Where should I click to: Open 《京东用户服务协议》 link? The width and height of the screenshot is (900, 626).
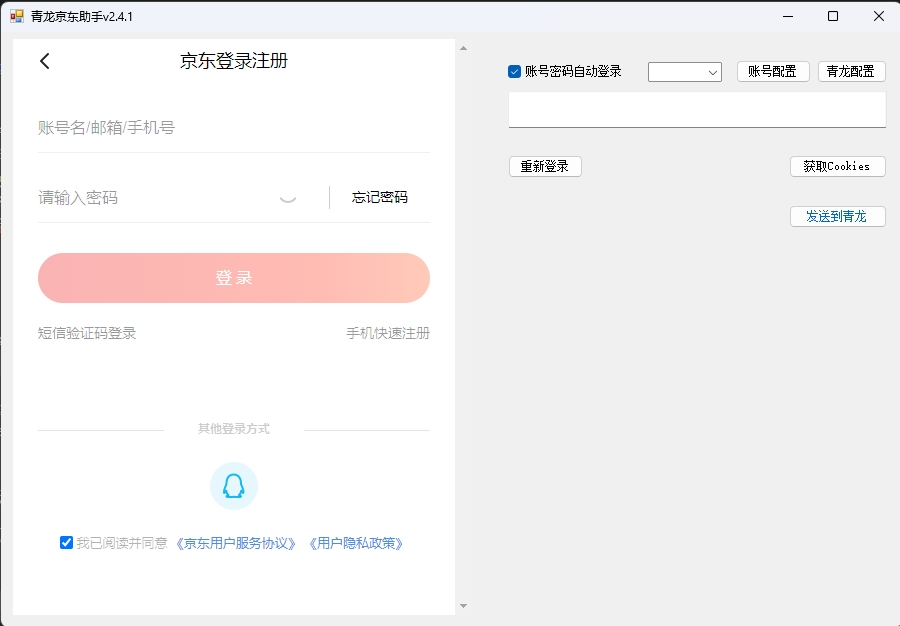point(235,543)
